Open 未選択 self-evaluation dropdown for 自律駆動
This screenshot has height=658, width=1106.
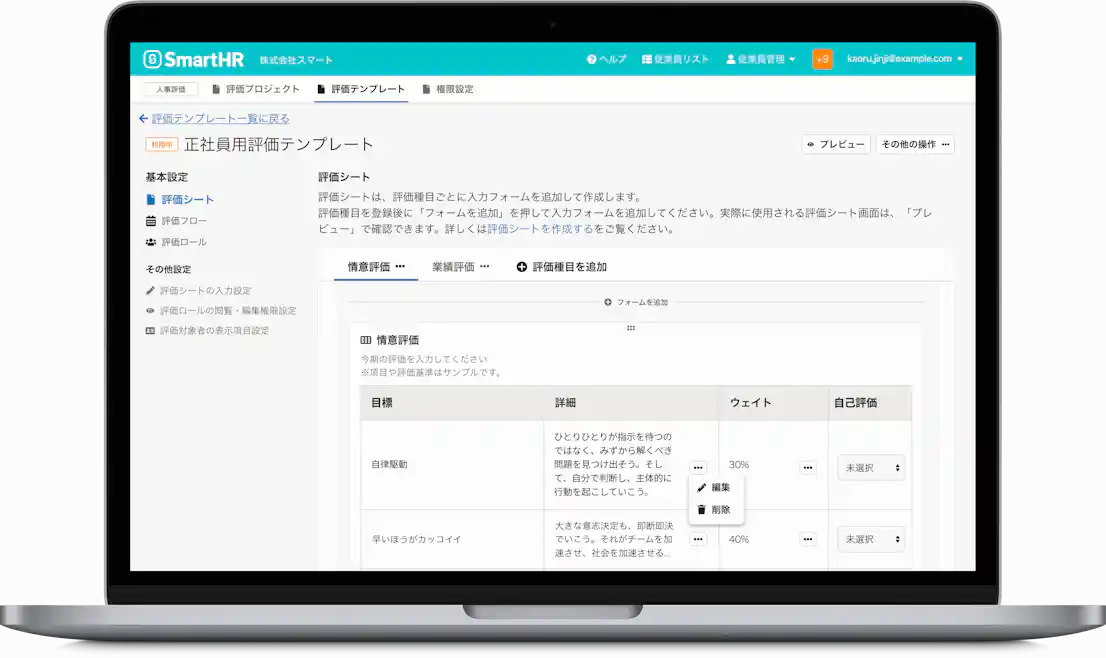click(870, 465)
